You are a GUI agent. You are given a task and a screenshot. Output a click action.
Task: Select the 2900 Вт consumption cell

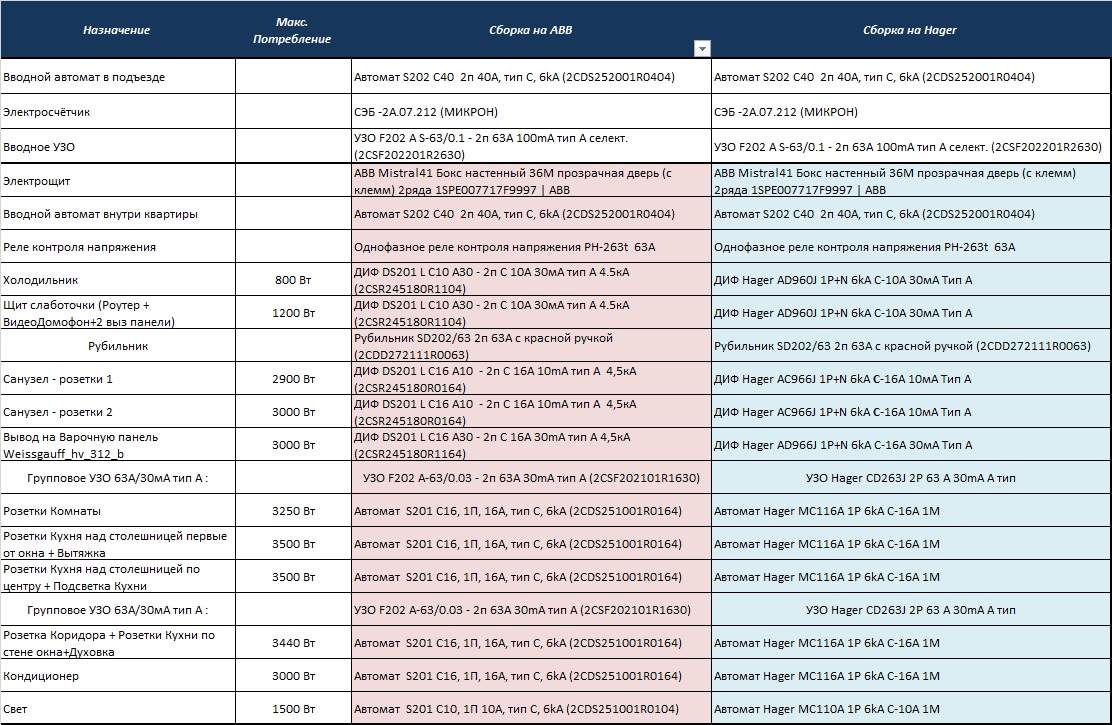click(293, 379)
